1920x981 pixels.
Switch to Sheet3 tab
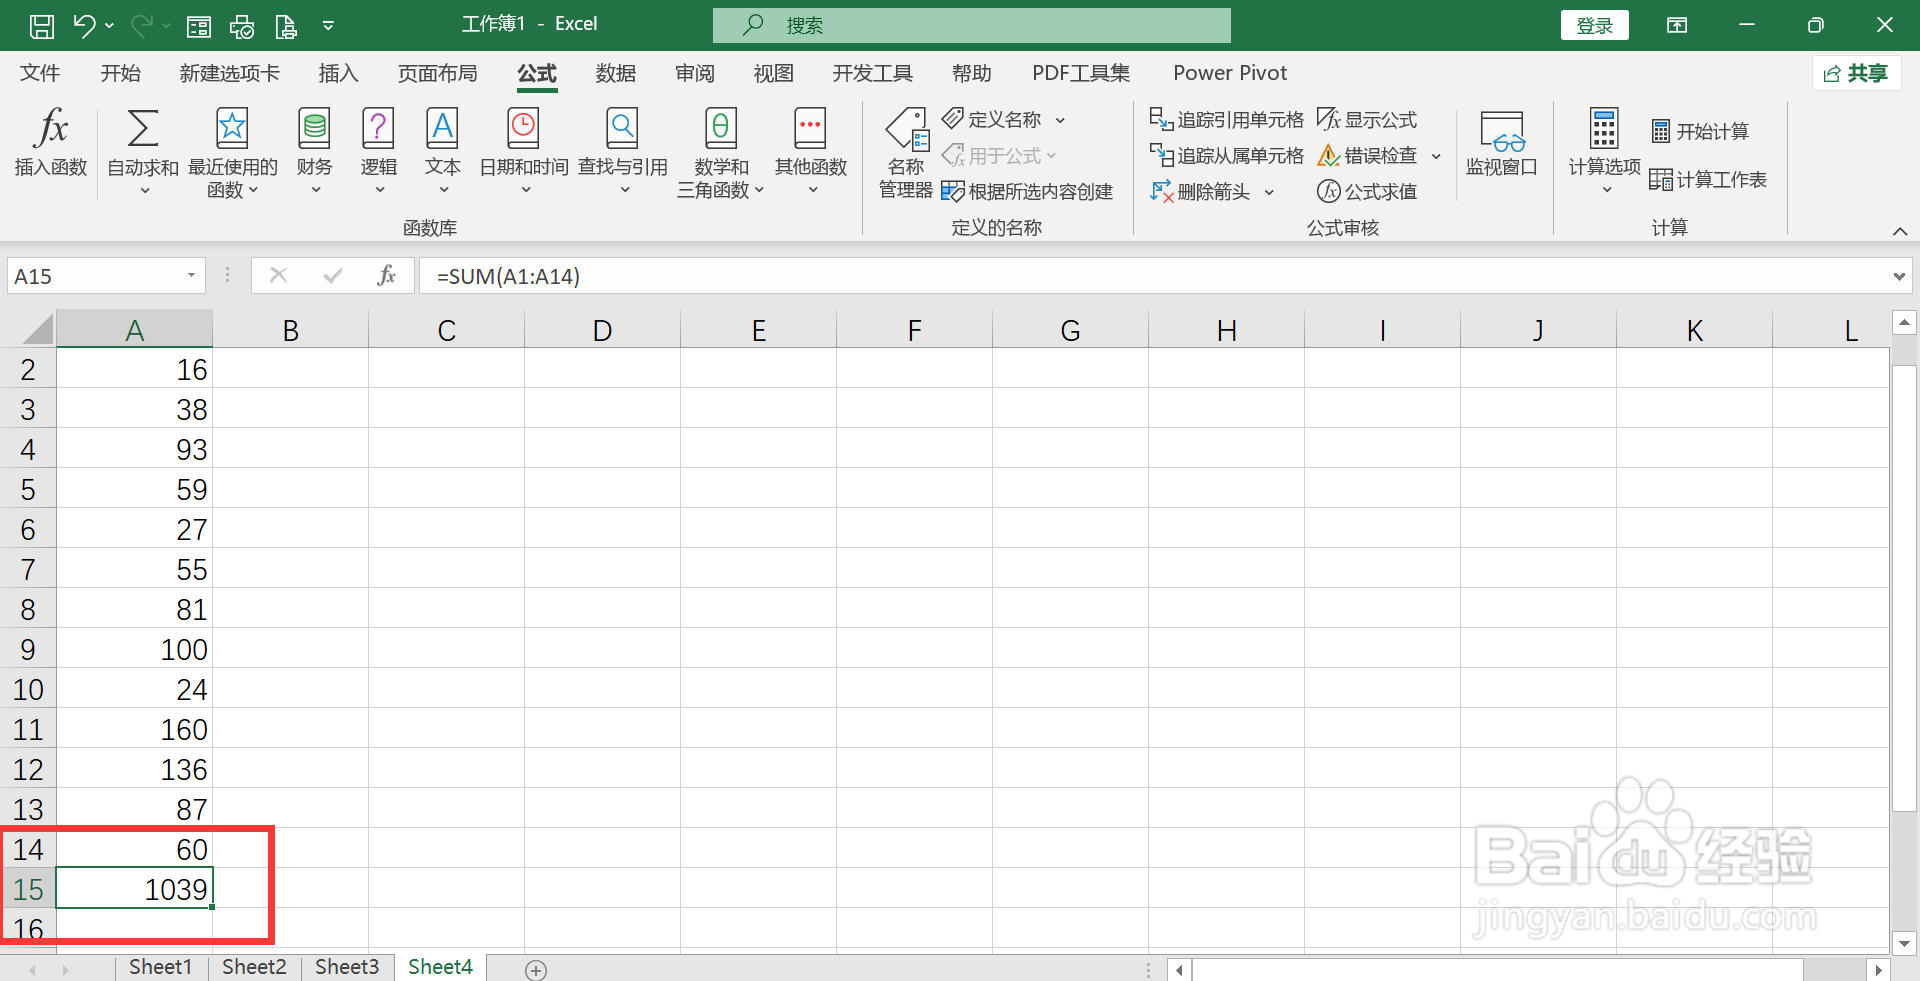pos(347,967)
